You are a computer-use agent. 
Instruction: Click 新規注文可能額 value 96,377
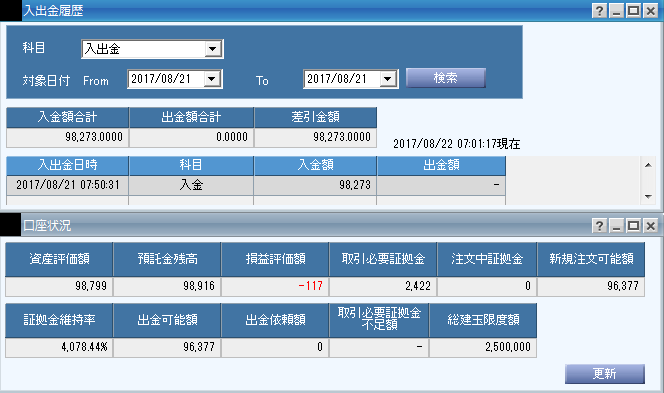coord(623,286)
